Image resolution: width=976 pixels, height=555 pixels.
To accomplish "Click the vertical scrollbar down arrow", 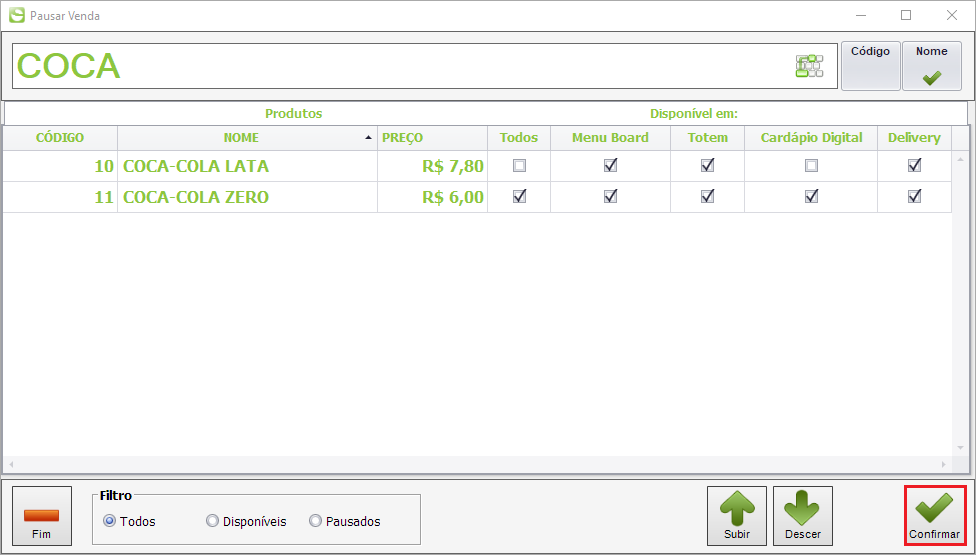I will [960, 448].
